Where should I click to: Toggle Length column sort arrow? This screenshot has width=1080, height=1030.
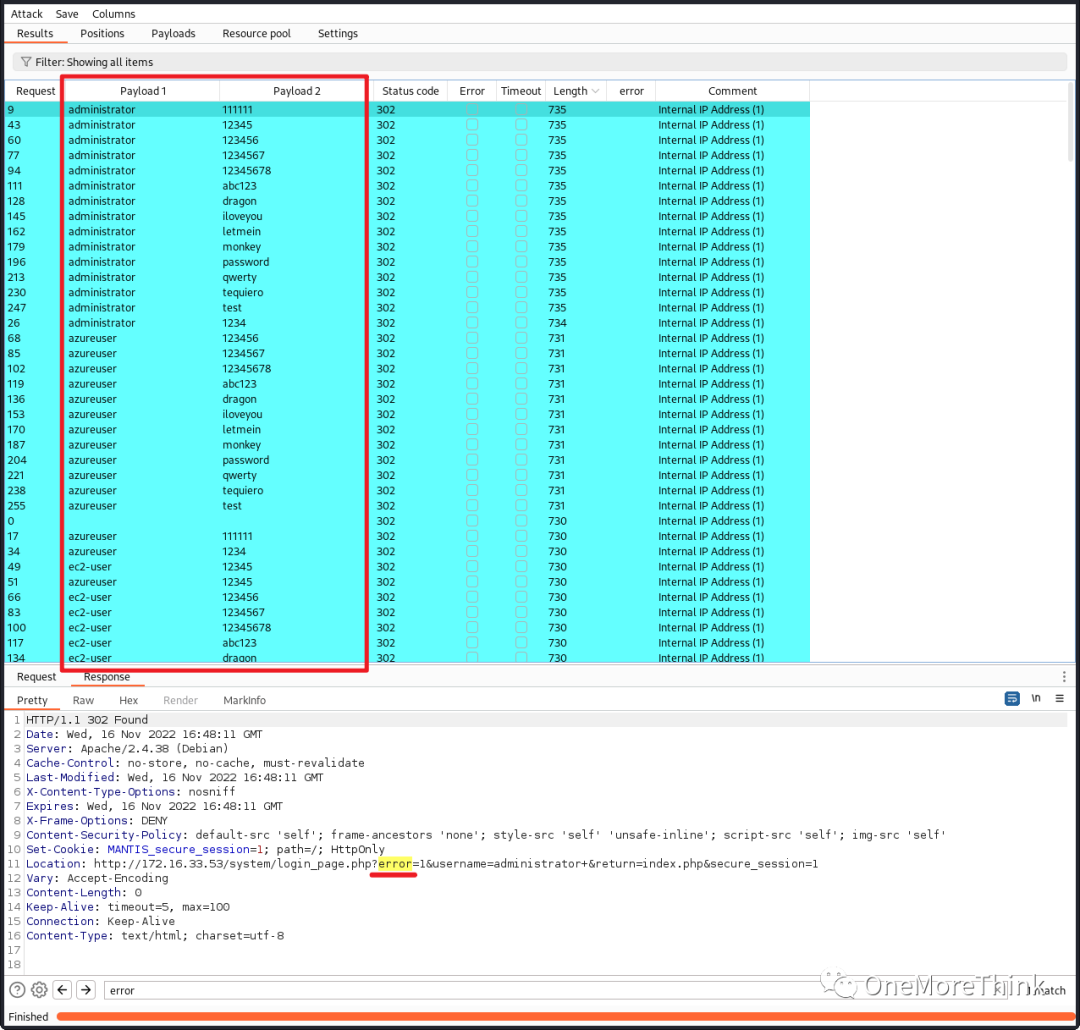pos(595,91)
